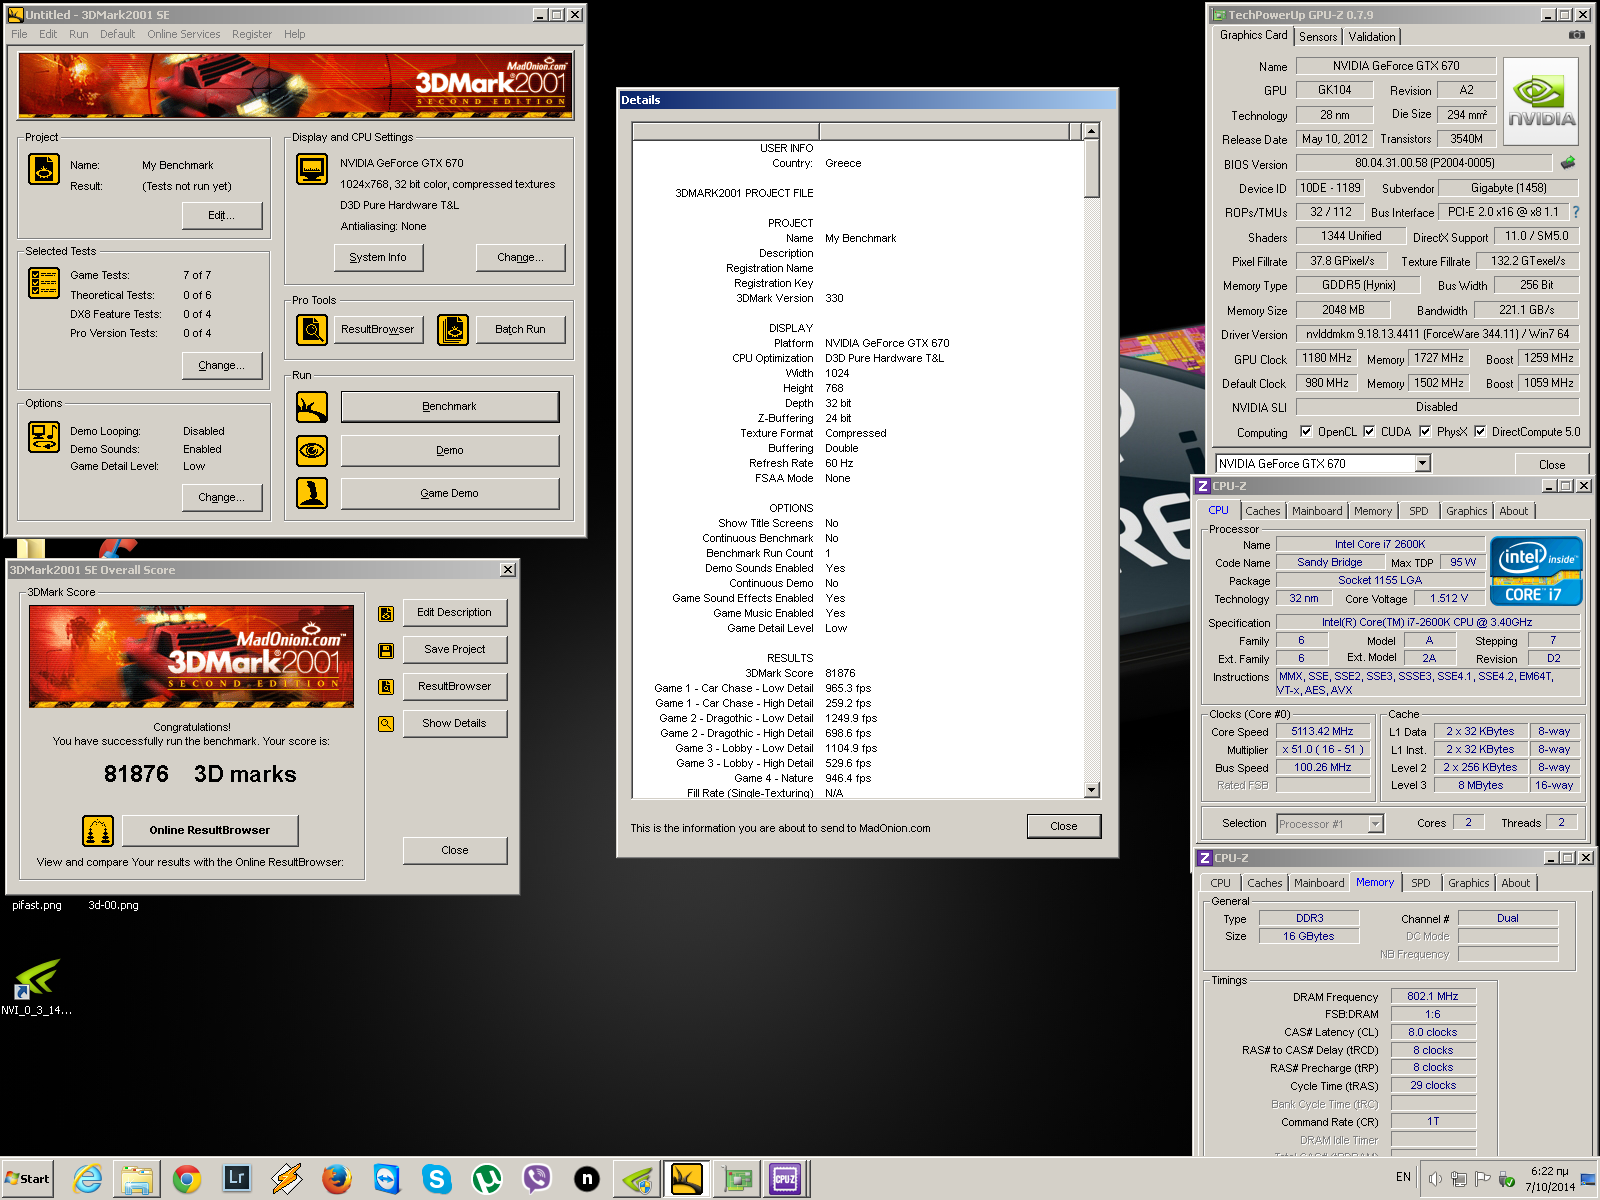Switch to the Validation tab in GPU-Z
Image resolution: width=1600 pixels, height=1200 pixels.
click(1372, 37)
